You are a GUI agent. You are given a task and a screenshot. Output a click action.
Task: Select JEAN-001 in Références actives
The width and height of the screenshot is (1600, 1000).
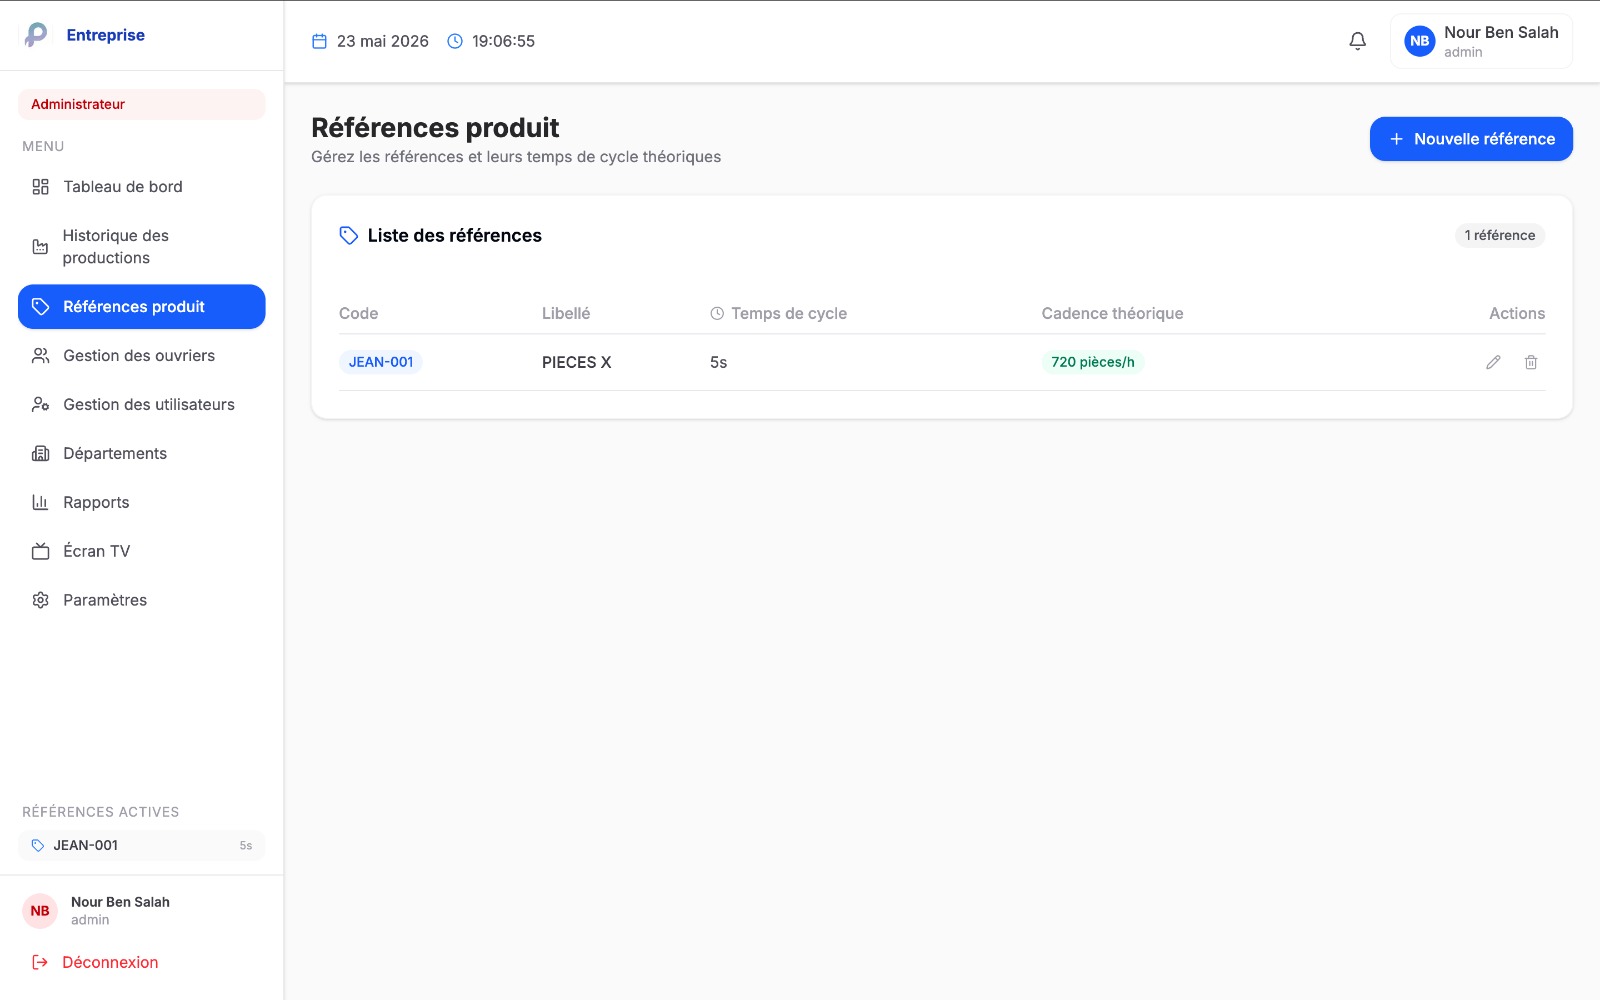pyautogui.click(x=142, y=846)
